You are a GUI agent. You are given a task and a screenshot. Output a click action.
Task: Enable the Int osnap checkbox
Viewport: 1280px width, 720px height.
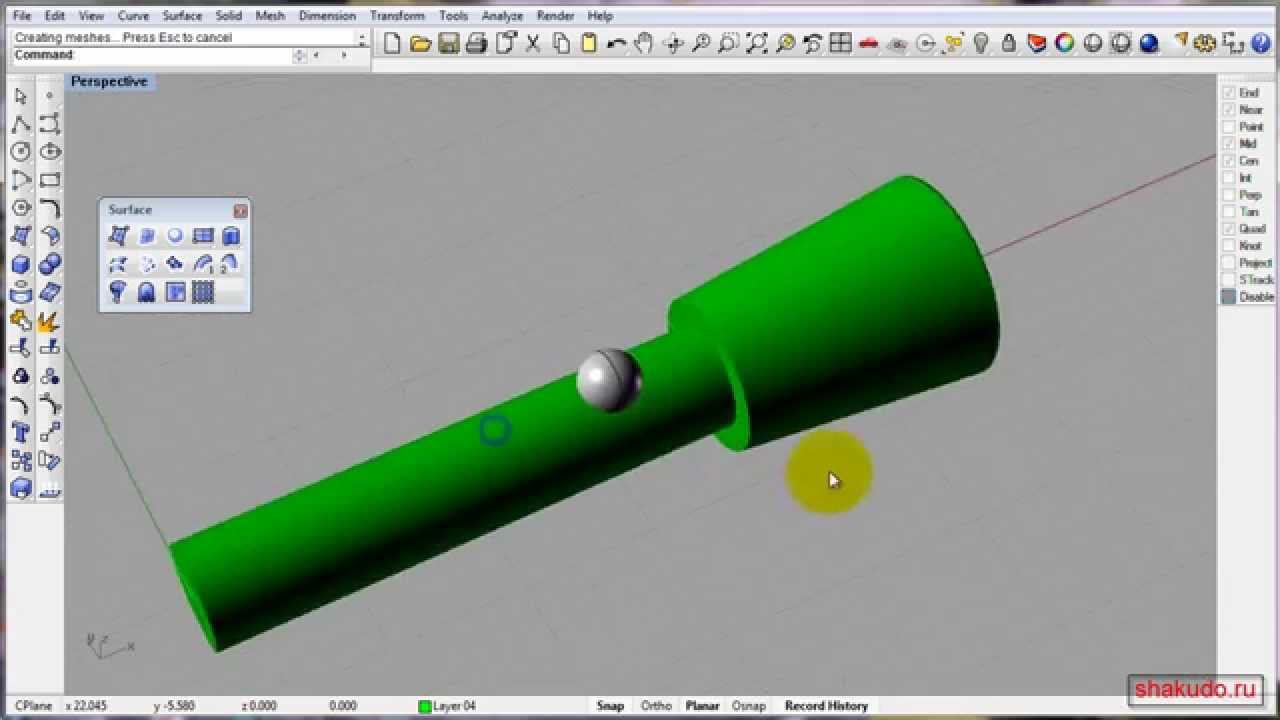(x=1229, y=178)
